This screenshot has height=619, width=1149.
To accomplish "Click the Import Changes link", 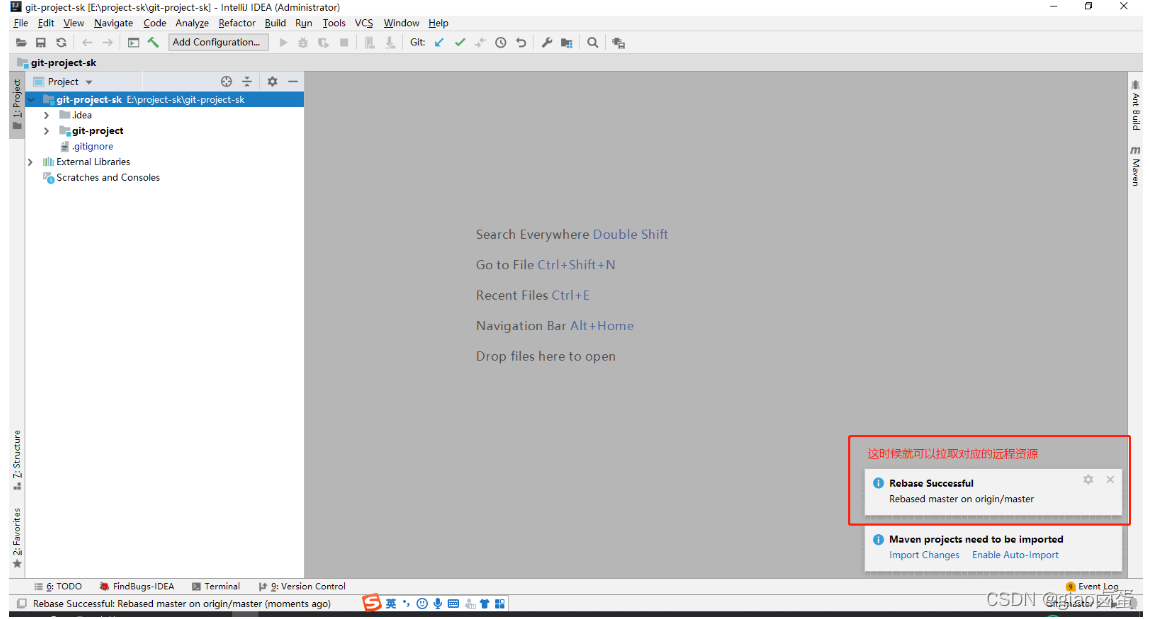I will [924, 555].
